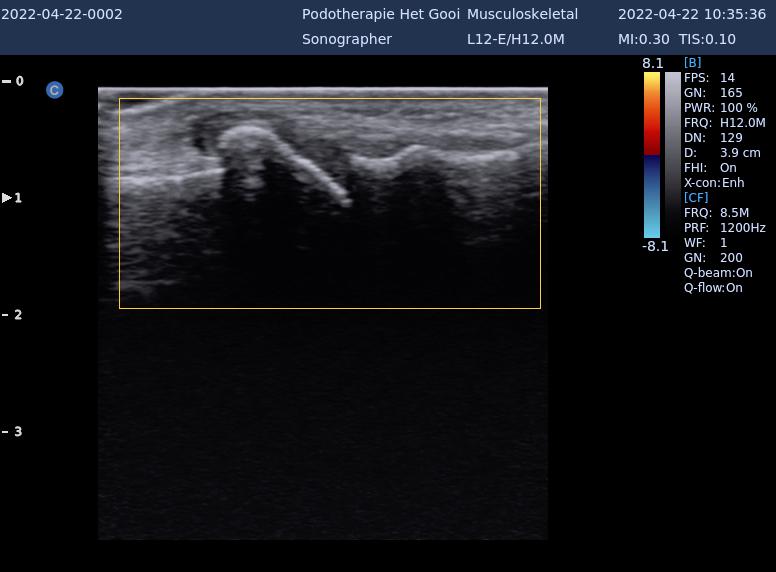The width and height of the screenshot is (776, 572).
Task: Click the exam ID 2022-04-22-0002
Action: [x=62, y=15]
